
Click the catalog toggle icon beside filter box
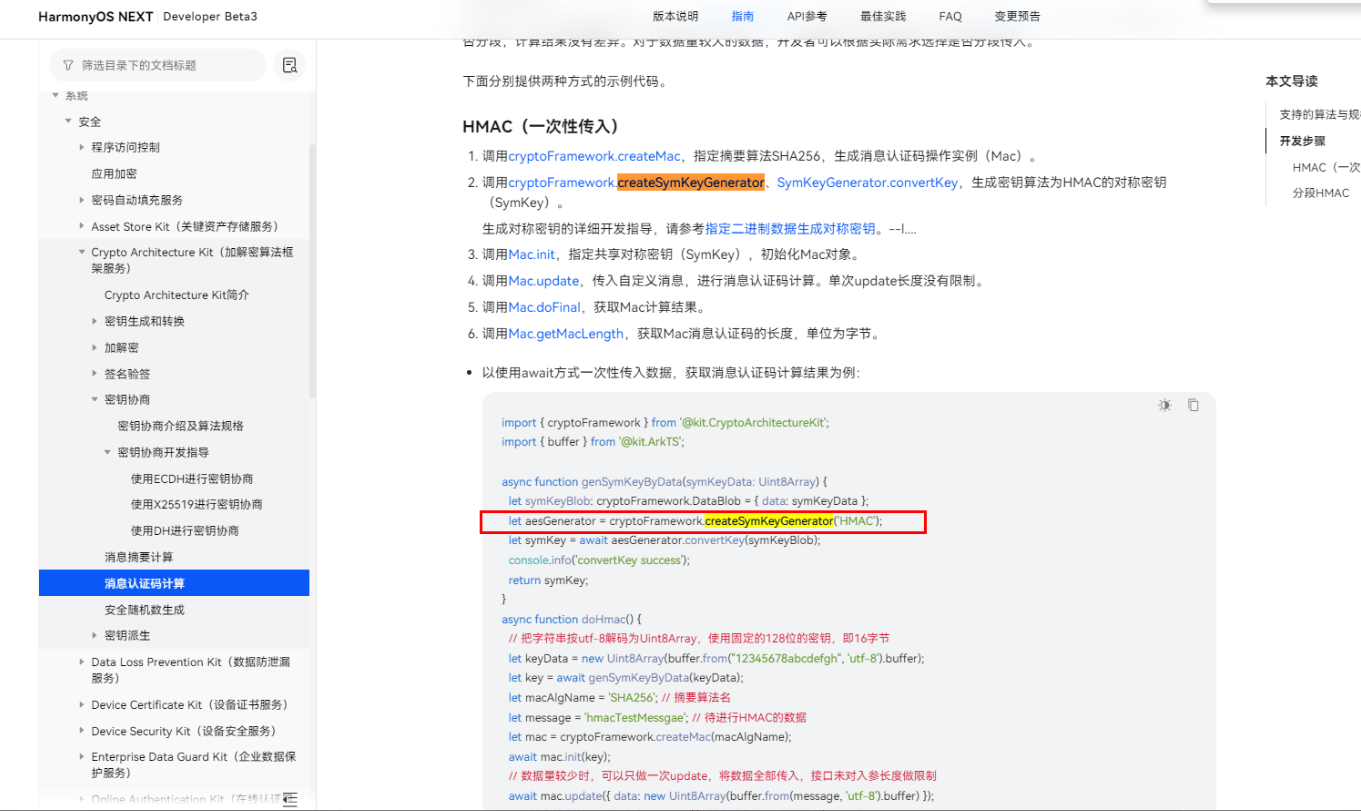pyautogui.click(x=290, y=65)
